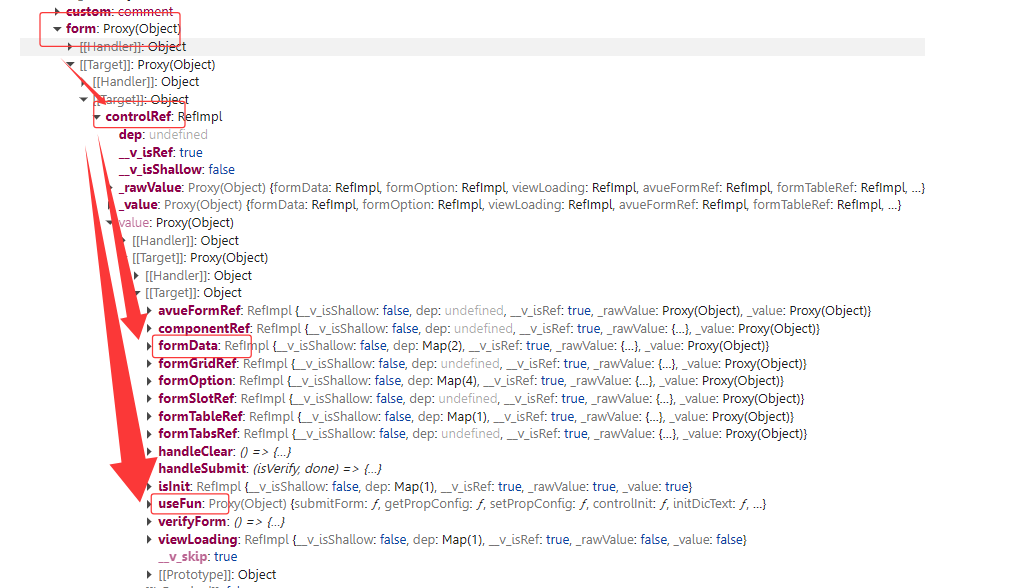Expand the isInit RefImpl entry

pyautogui.click(x=149, y=487)
